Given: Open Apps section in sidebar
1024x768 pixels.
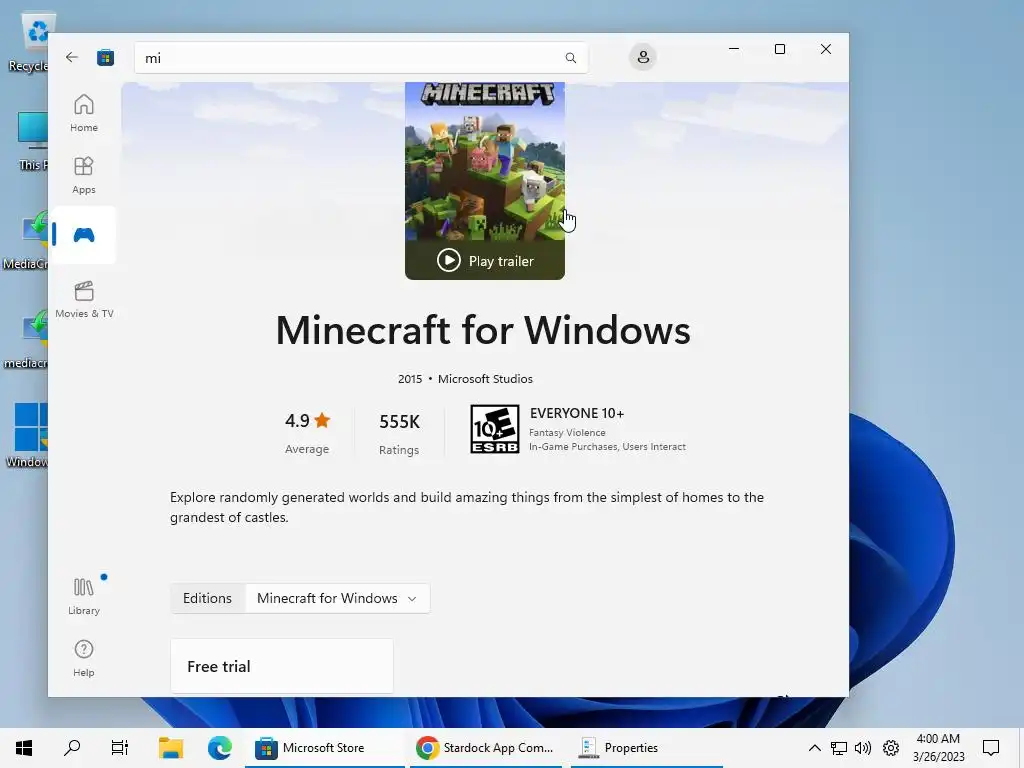Looking at the screenshot, I should coord(84,175).
